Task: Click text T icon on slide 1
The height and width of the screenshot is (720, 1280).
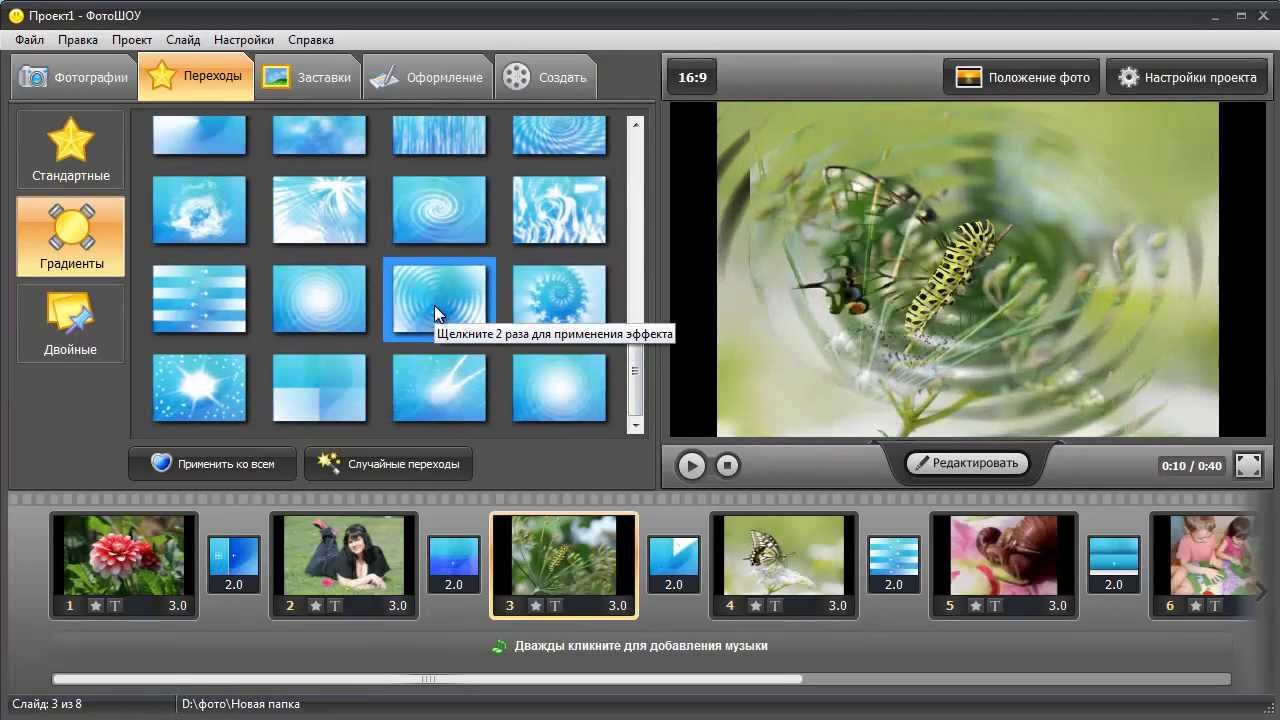Action: coord(115,606)
